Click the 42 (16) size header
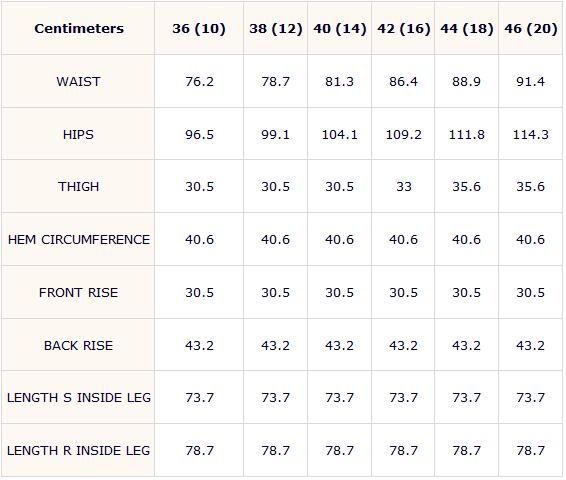This screenshot has height=480, width=566. click(404, 29)
